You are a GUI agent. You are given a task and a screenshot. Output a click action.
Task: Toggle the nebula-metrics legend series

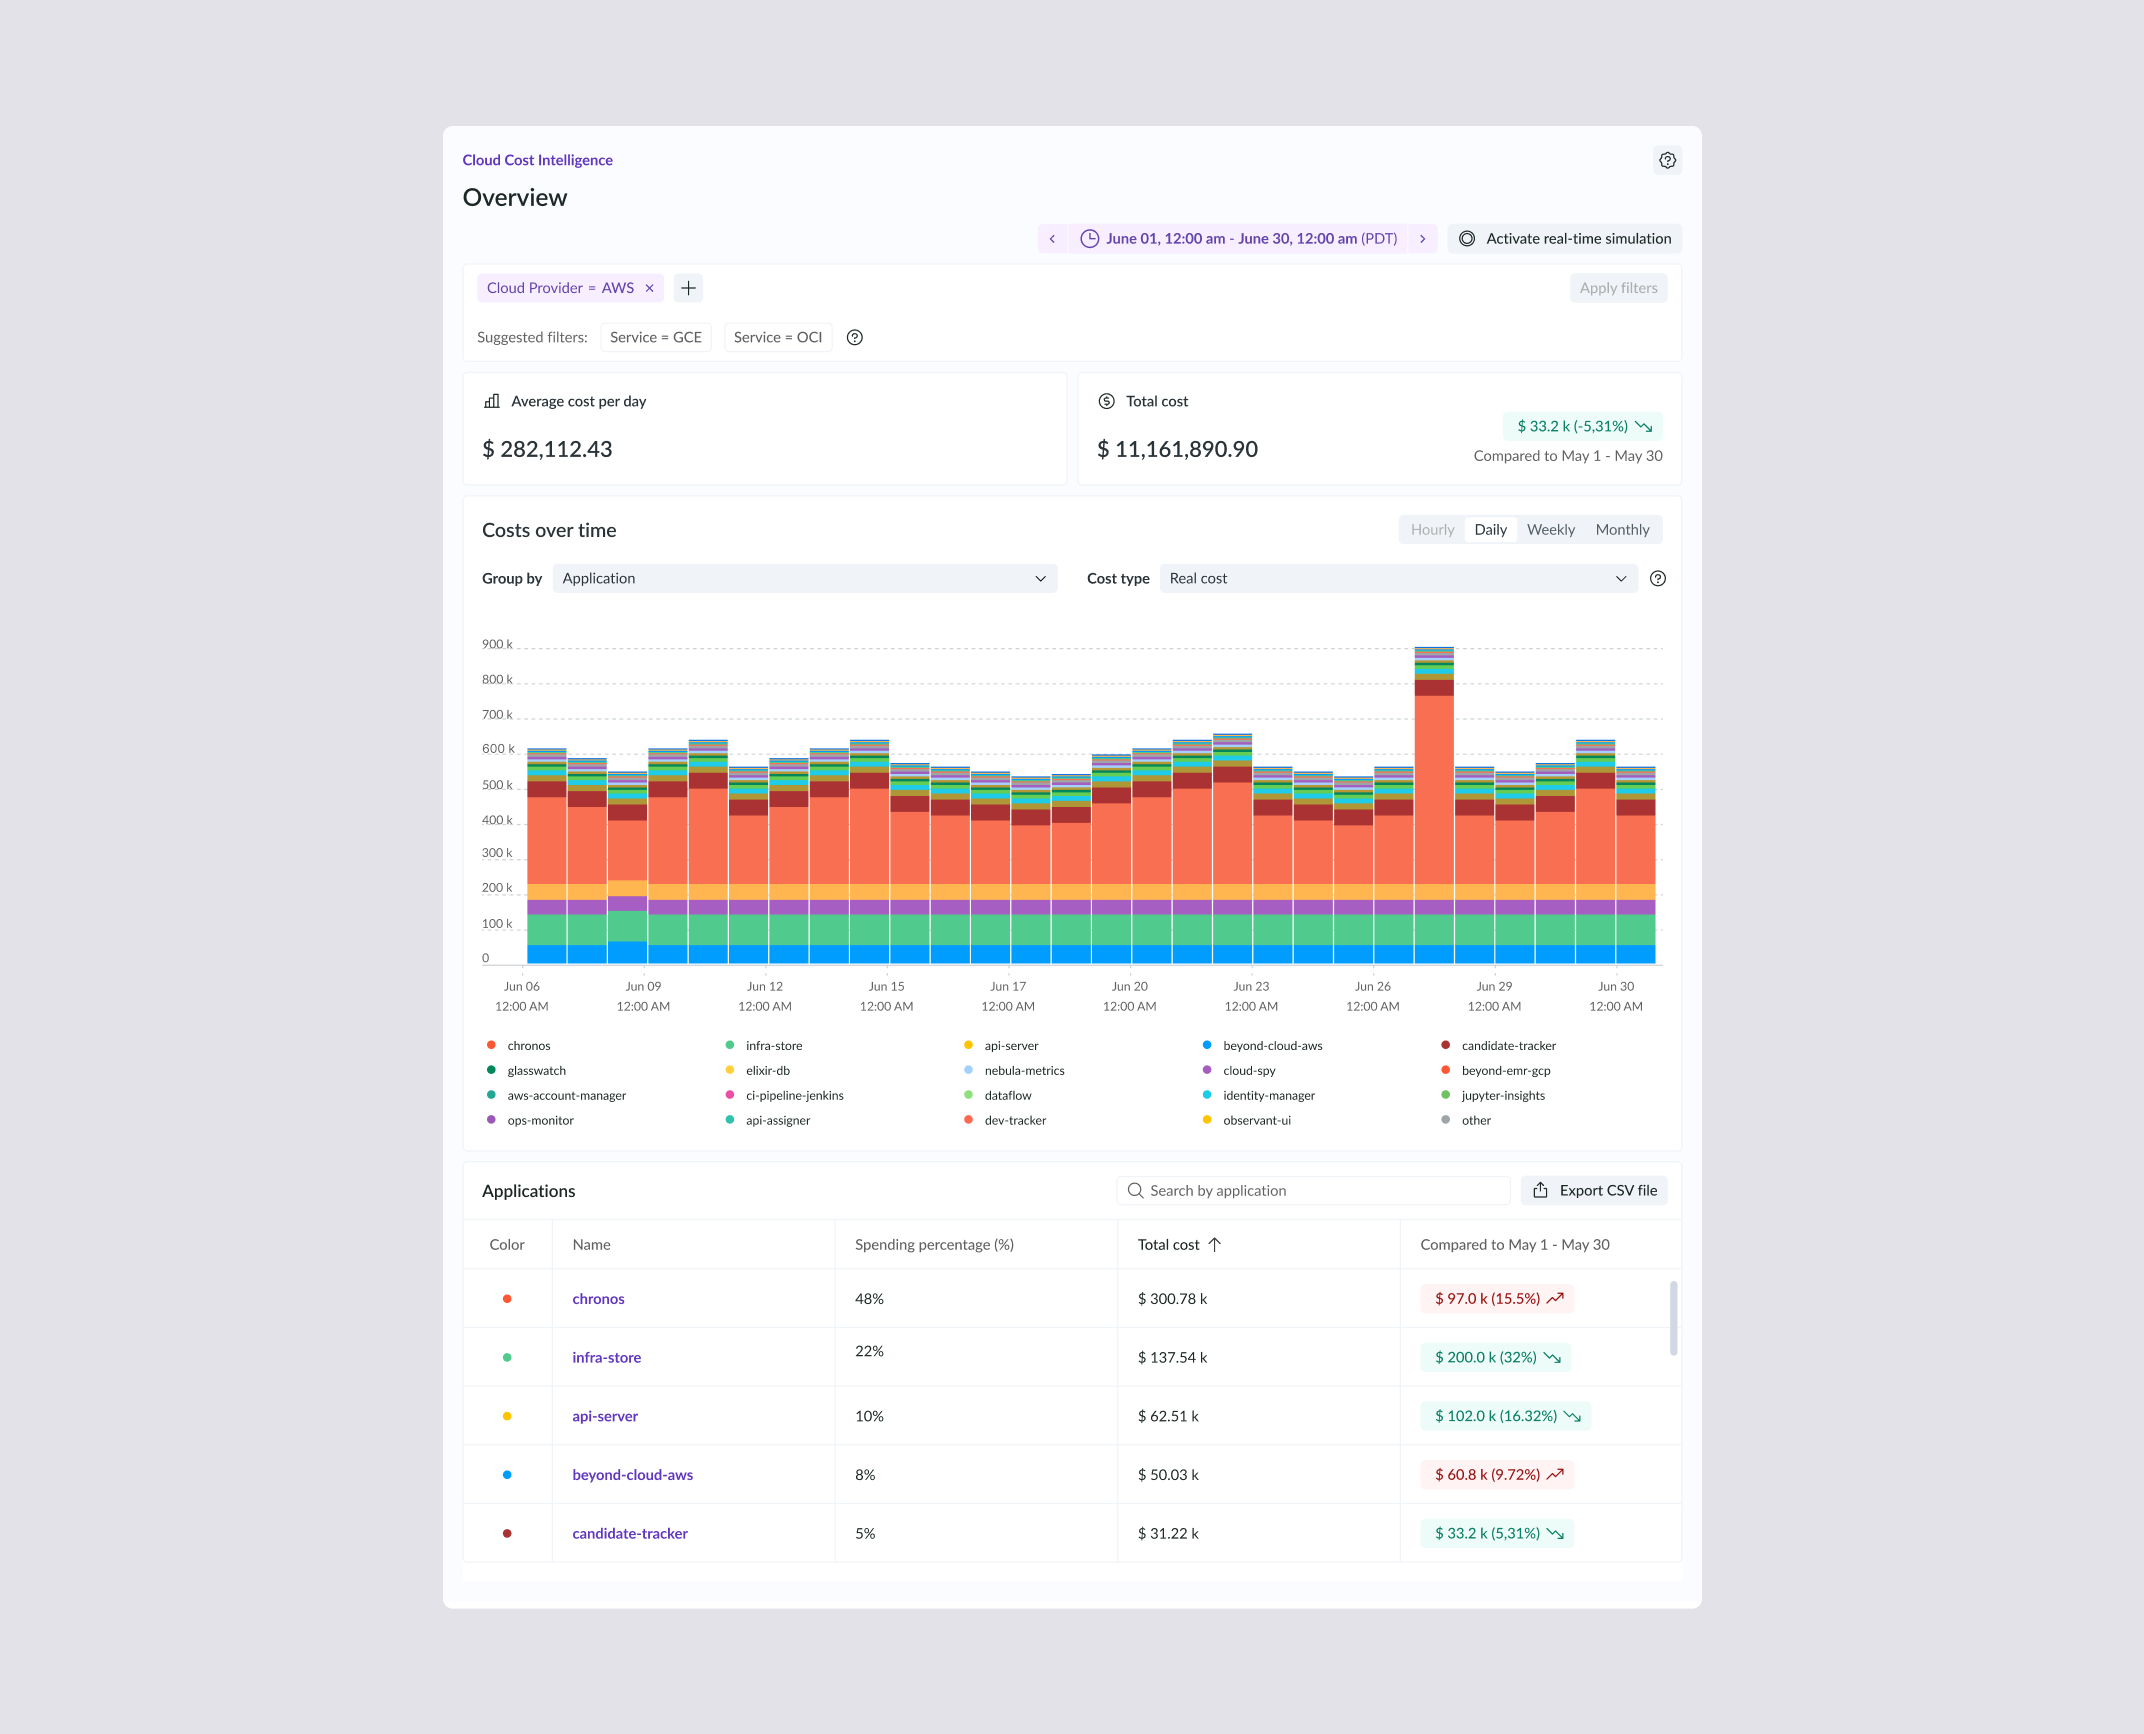click(1014, 1071)
